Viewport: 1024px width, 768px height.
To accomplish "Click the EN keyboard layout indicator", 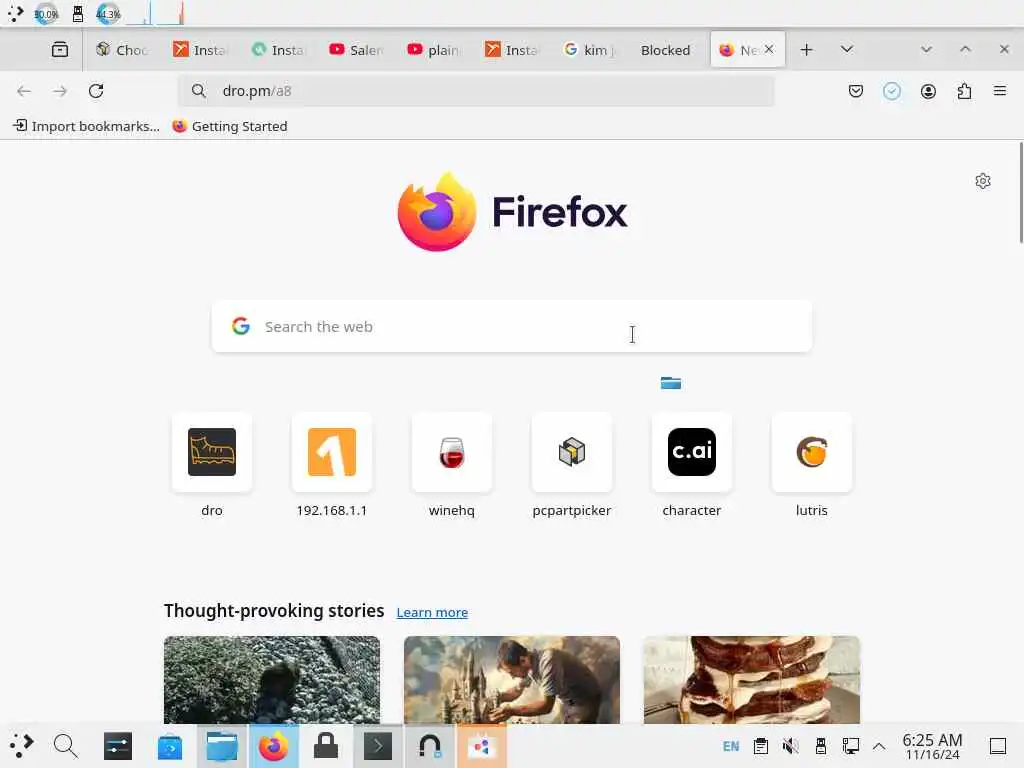I will pyautogui.click(x=731, y=746).
